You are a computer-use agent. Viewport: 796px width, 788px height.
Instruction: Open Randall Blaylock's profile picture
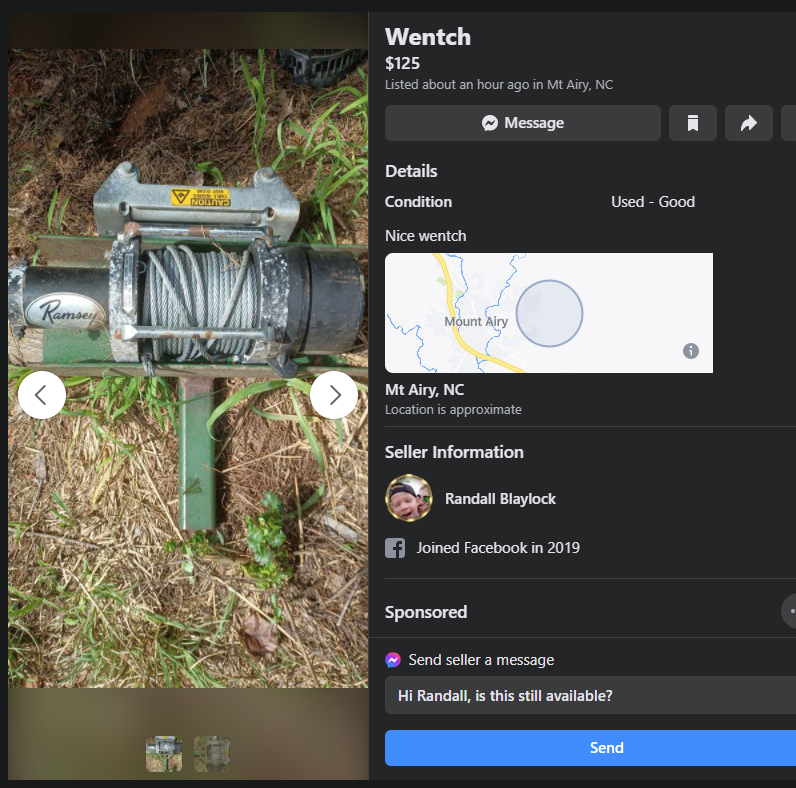coord(409,498)
